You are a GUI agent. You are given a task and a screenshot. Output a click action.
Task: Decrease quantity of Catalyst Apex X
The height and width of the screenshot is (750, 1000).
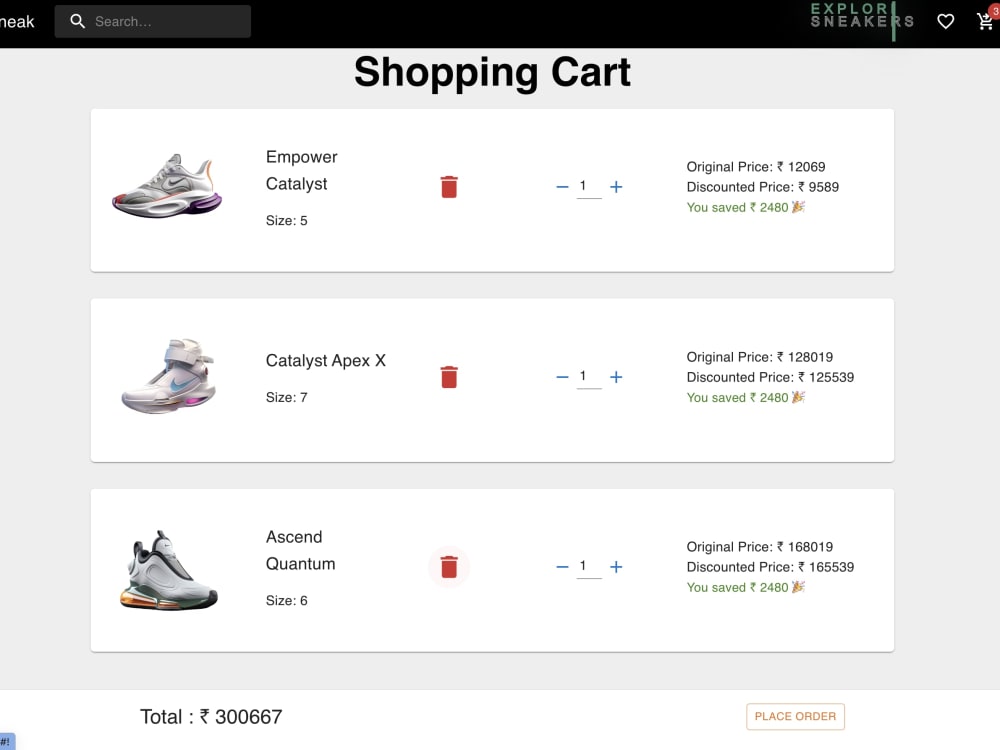tap(562, 377)
